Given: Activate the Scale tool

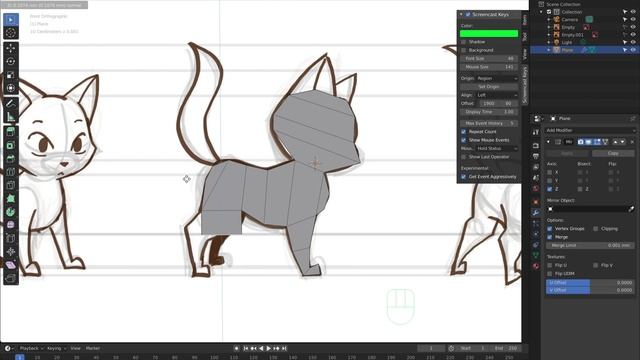Looking at the screenshot, I should (11, 75).
